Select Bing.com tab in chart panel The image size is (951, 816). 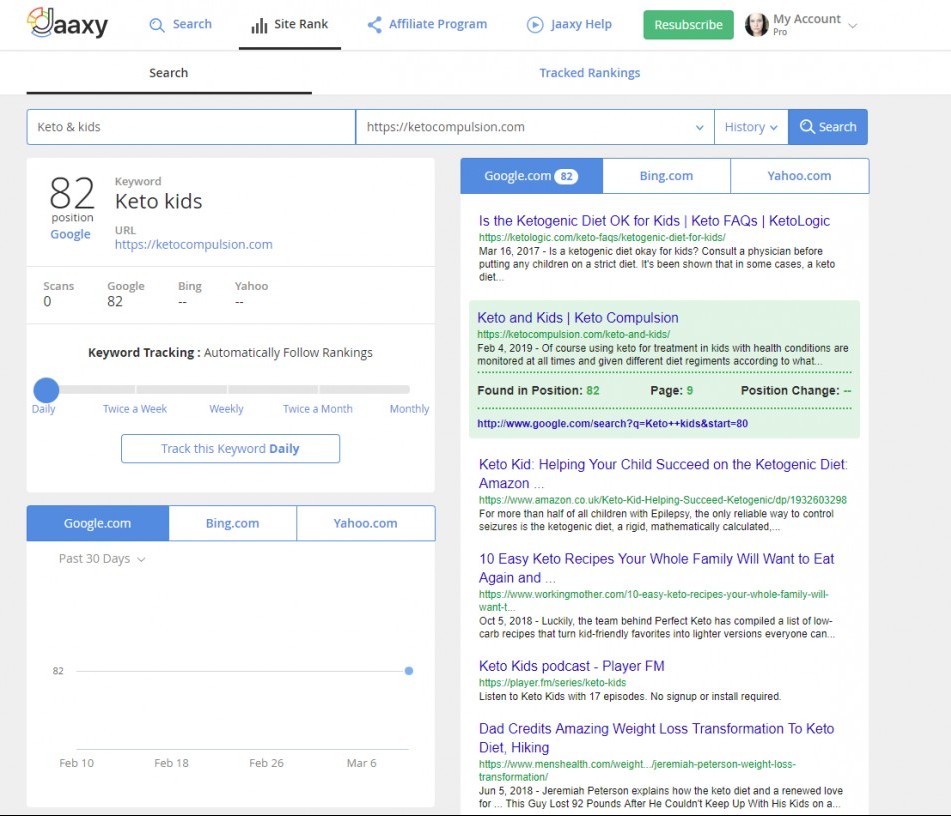tap(232, 523)
